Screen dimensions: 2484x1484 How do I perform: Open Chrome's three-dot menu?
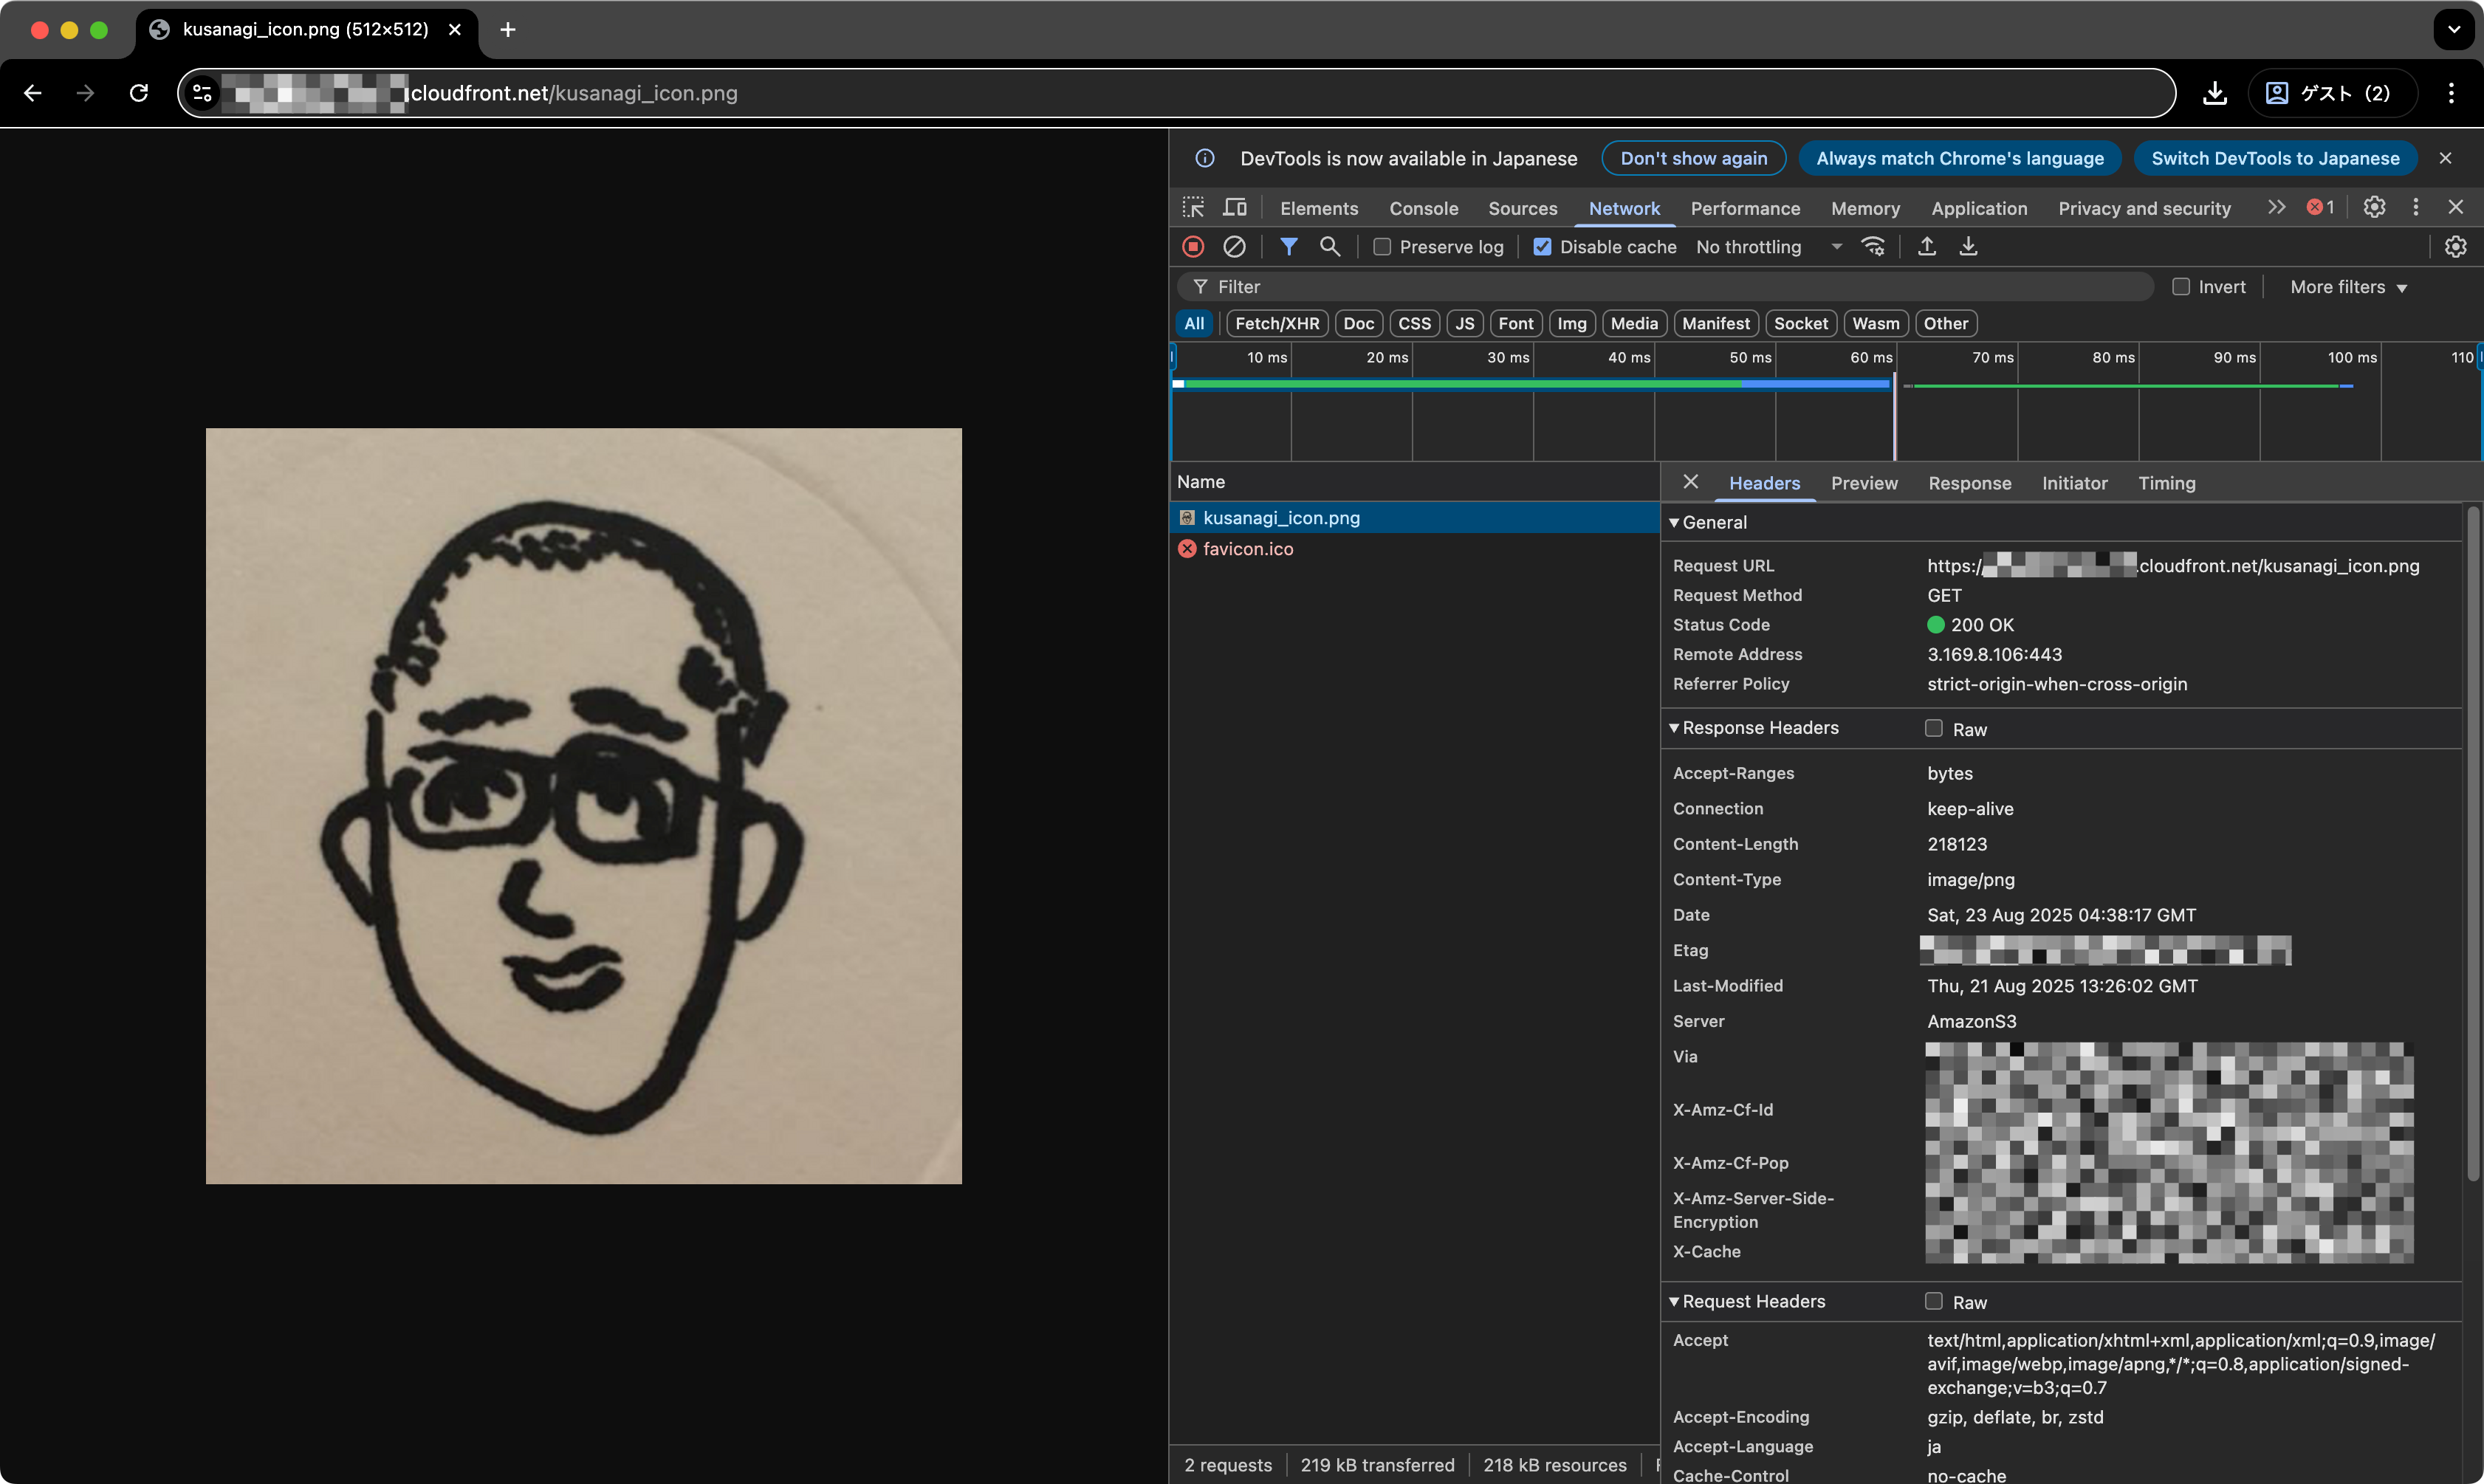point(2451,93)
